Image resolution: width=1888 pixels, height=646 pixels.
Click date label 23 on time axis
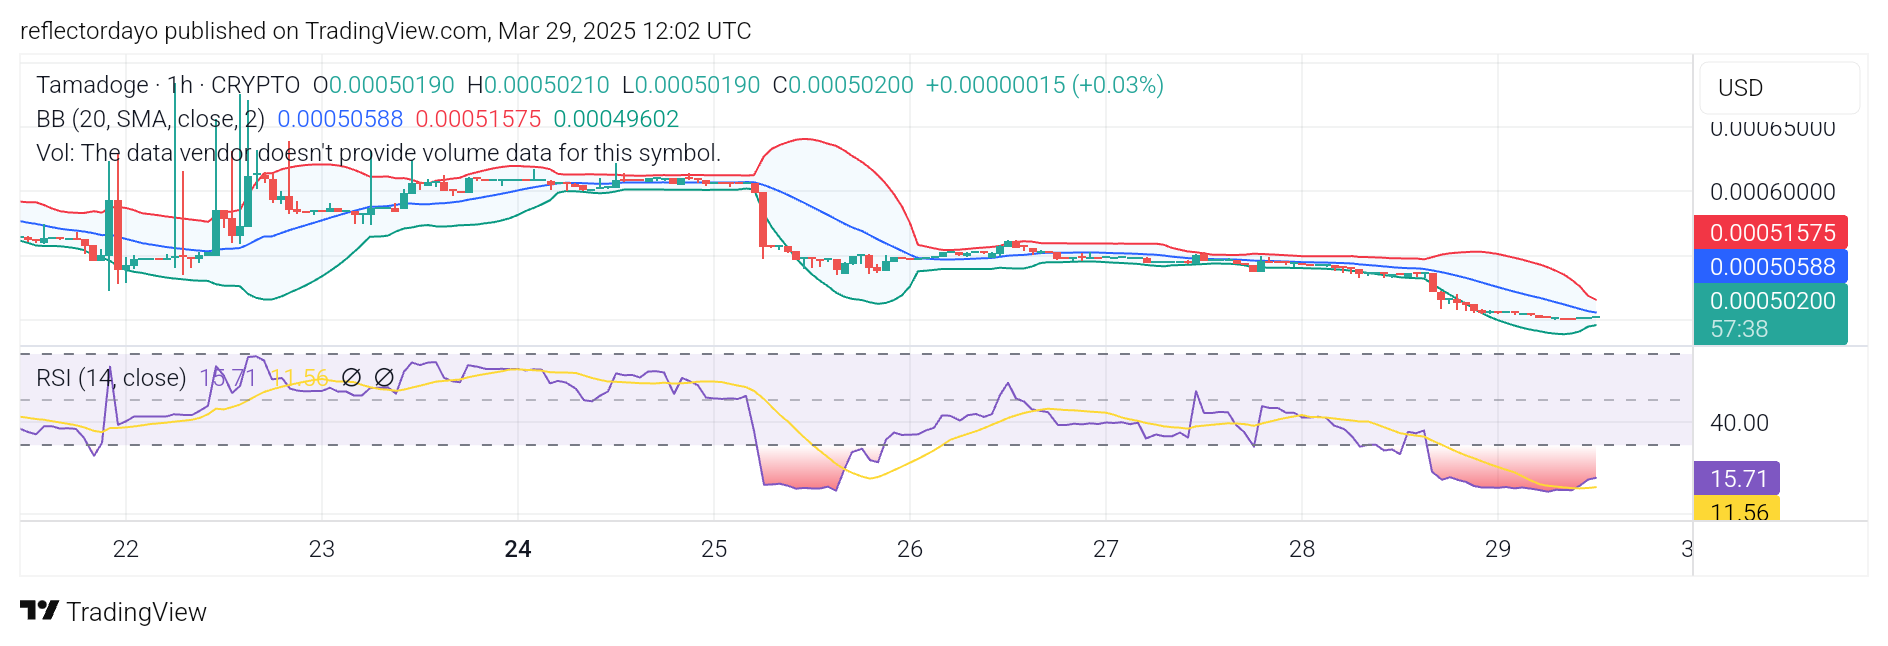pyautogui.click(x=322, y=549)
